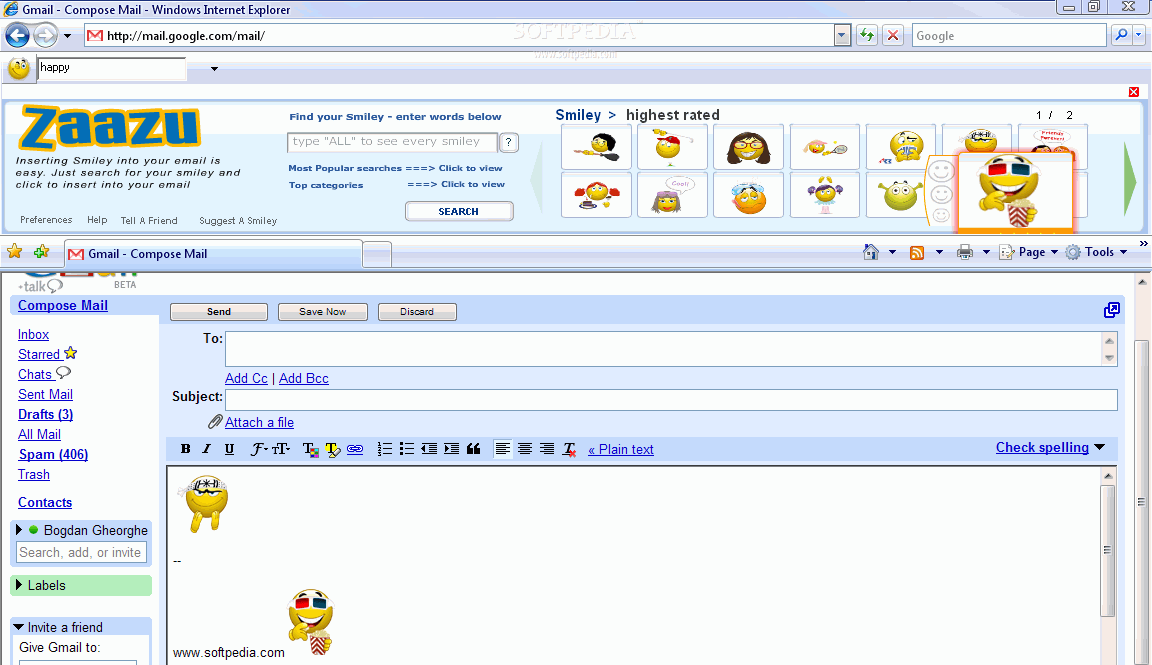Remove text formatting

569,450
